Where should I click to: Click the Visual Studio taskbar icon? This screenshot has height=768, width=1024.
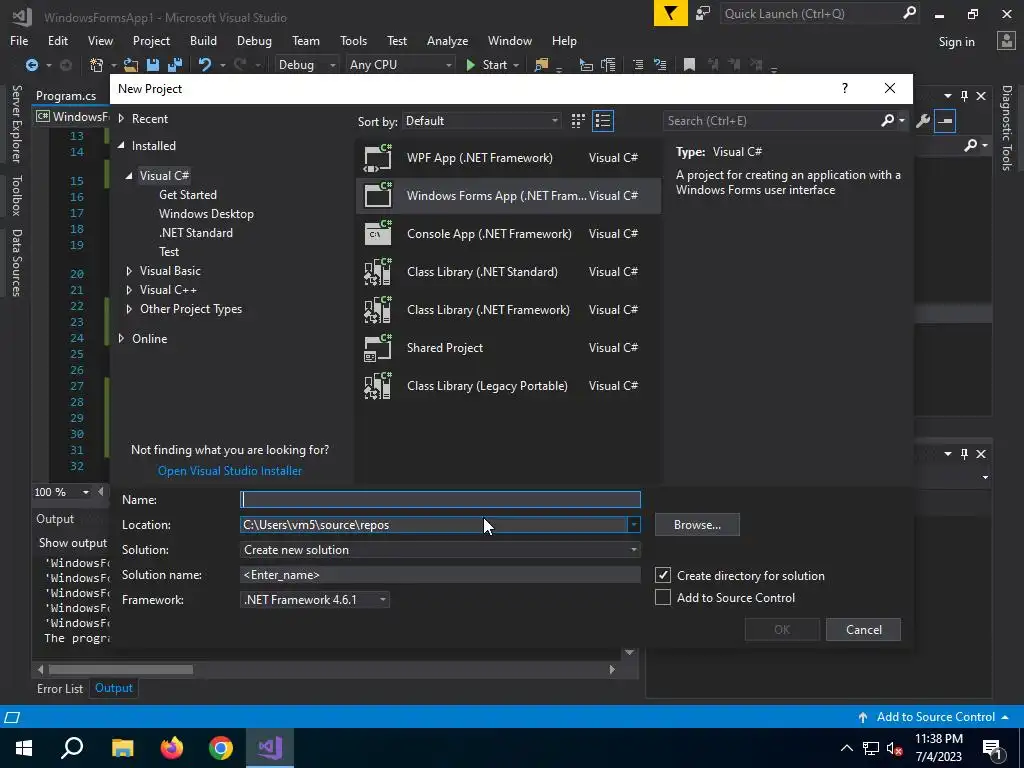[270, 748]
